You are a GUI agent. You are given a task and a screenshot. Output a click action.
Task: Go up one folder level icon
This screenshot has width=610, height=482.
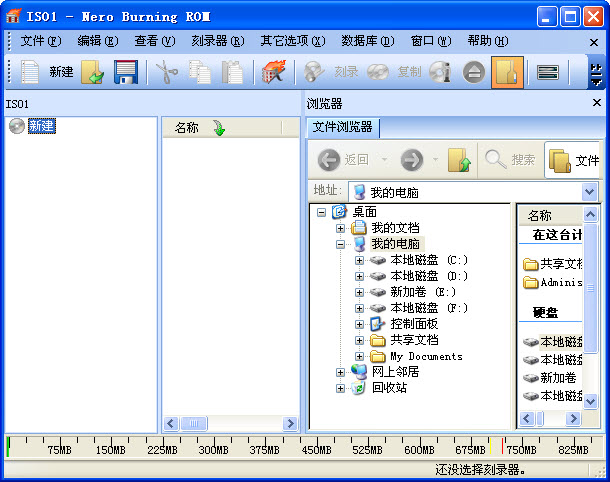[x=459, y=160]
